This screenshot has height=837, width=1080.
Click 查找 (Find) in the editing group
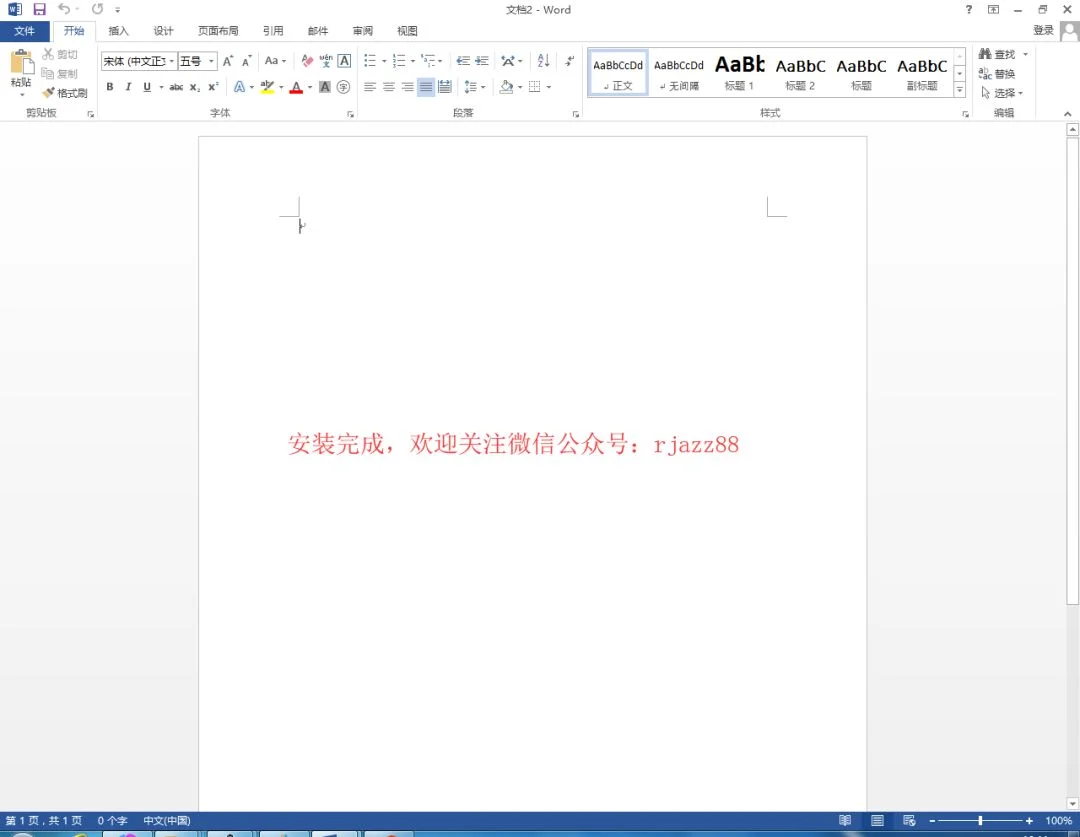click(x=997, y=54)
